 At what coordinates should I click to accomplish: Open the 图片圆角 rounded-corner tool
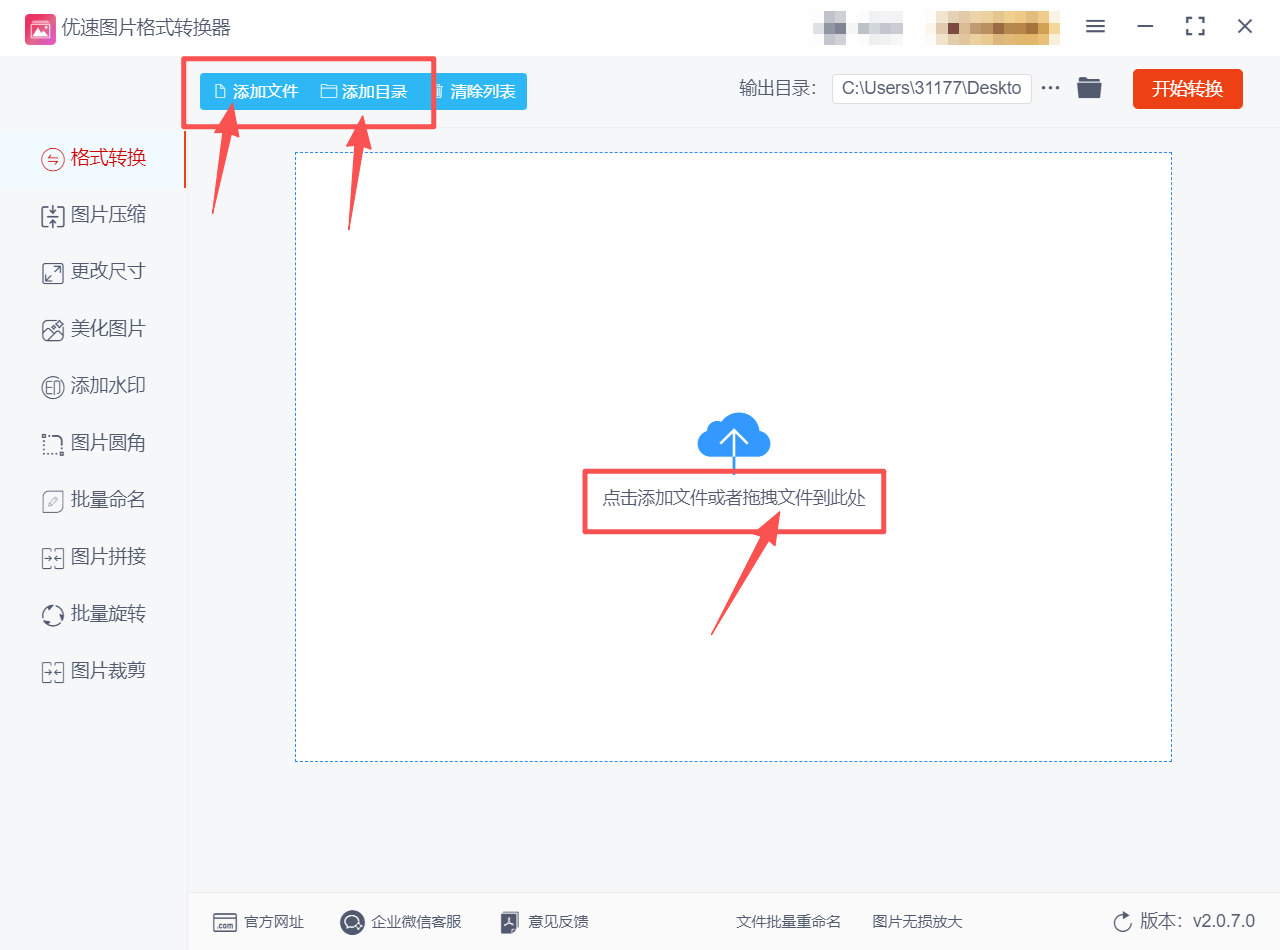(95, 443)
